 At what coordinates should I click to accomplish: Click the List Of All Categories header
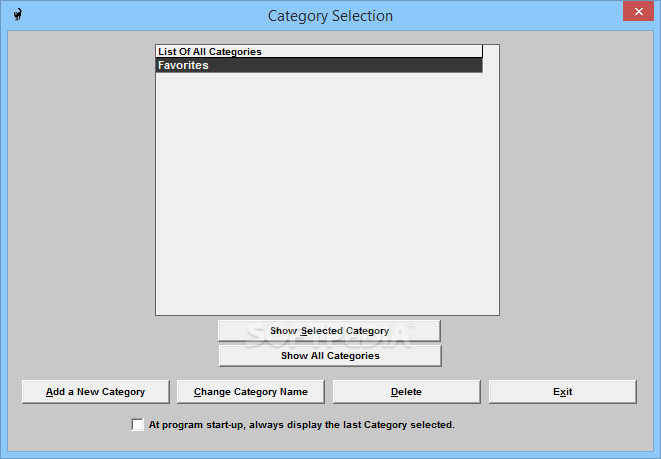pyautogui.click(x=319, y=51)
